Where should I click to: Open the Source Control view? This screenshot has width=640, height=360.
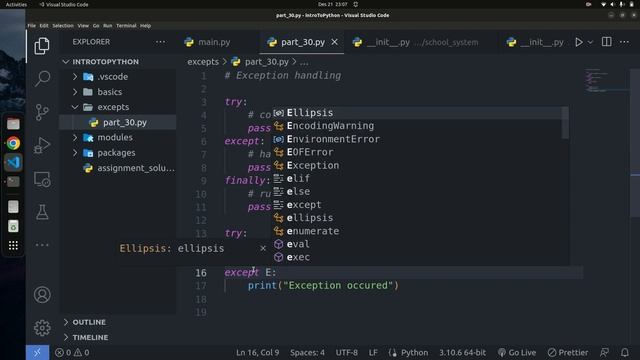tap(42, 112)
